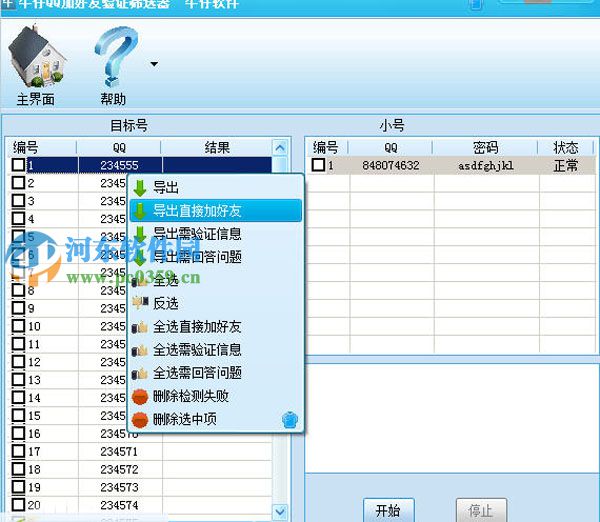Screen dimensions: 600x522
Task: Click red icon beside 删除检测失败
Action: (x=140, y=397)
